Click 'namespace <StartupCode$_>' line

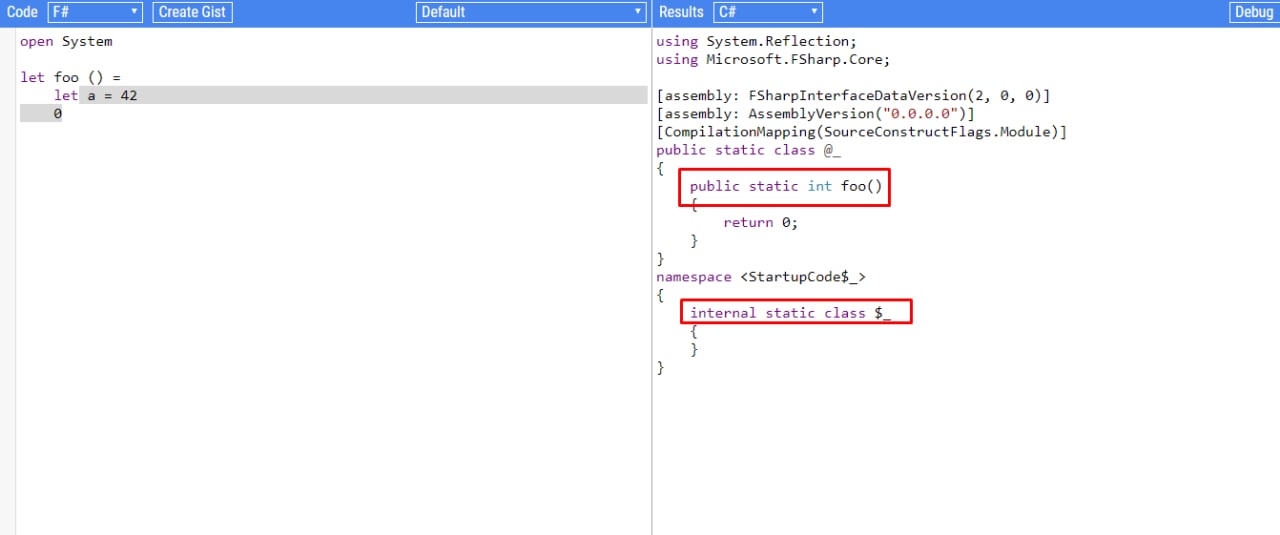(x=761, y=276)
